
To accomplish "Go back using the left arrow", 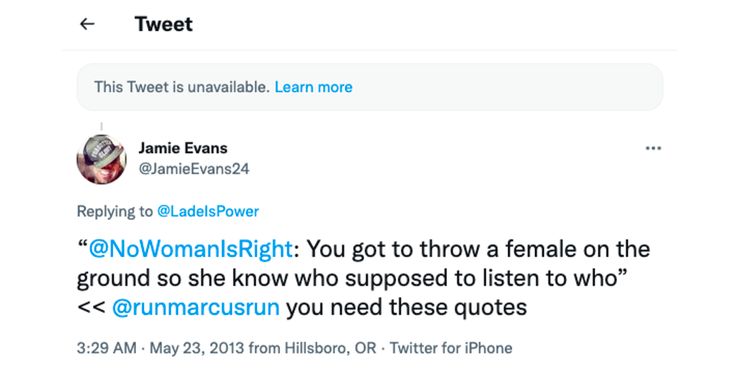I will pos(87,24).
